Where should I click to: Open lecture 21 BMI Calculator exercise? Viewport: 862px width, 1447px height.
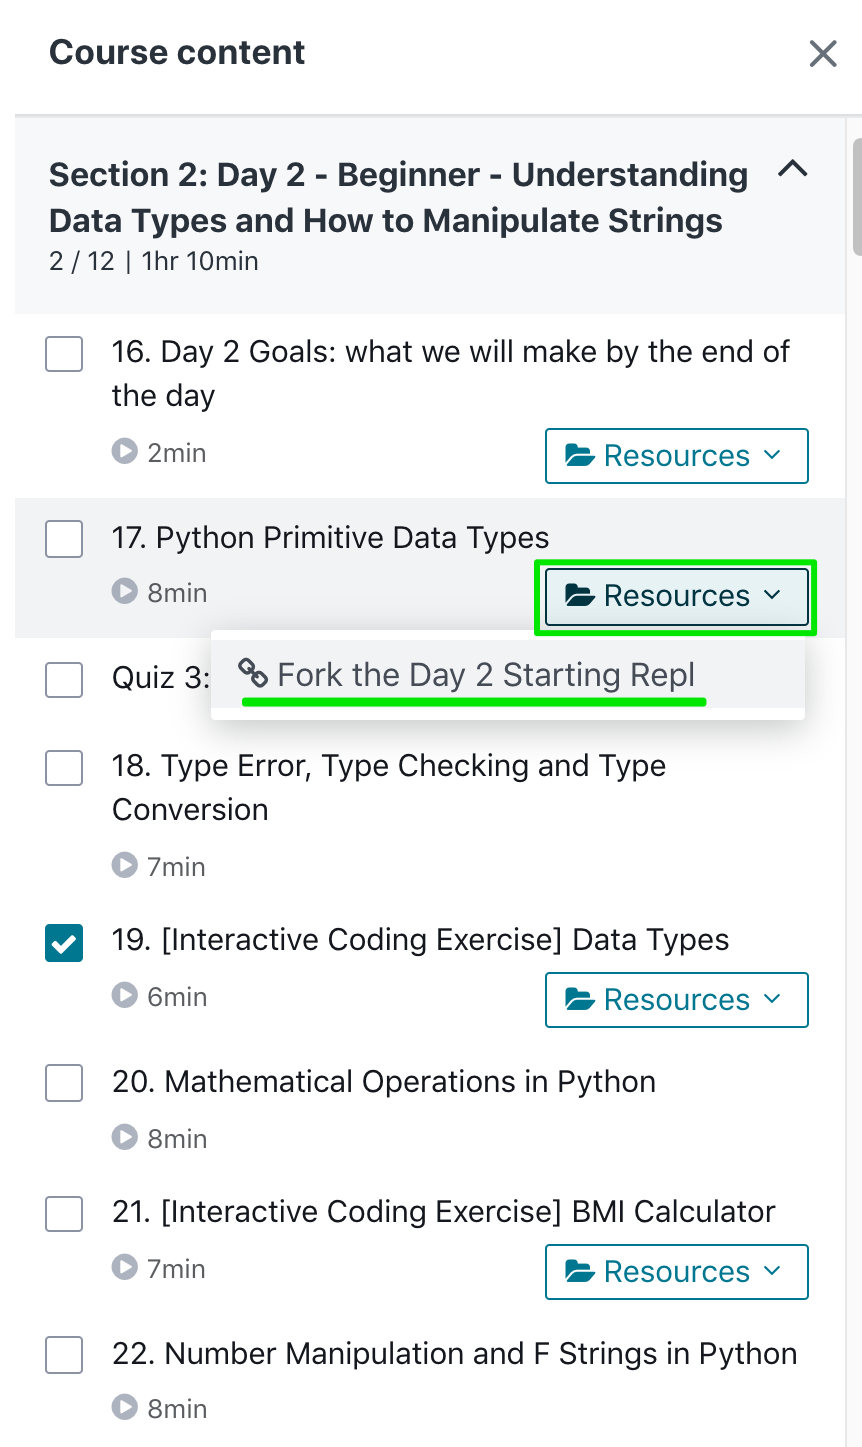443,1212
